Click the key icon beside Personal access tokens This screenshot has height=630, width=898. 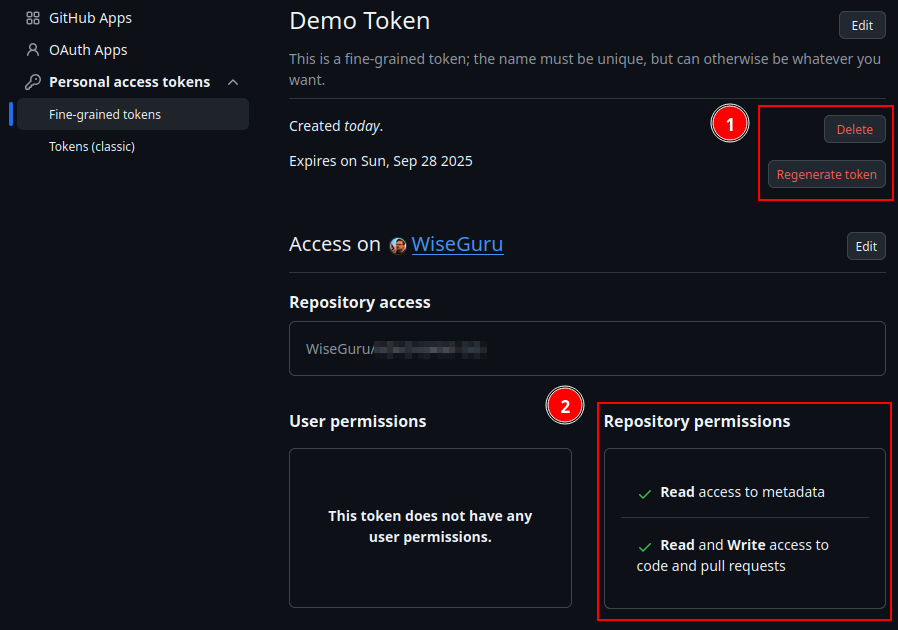pyautogui.click(x=33, y=82)
